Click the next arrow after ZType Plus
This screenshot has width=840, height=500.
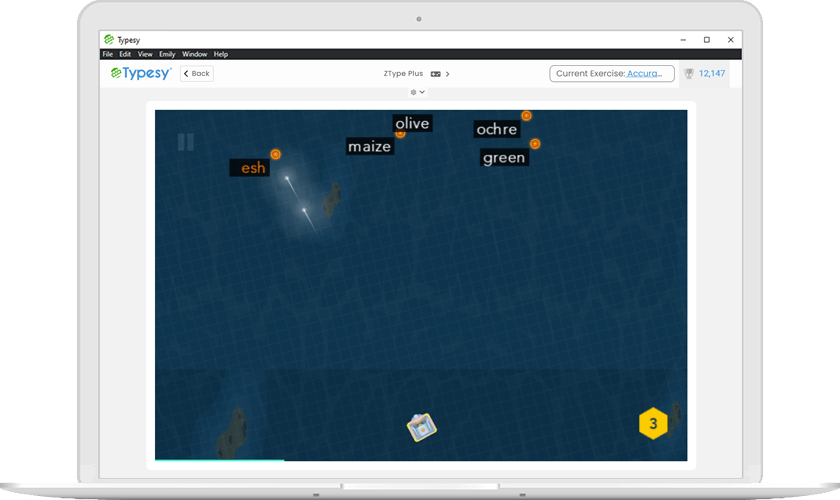click(447, 74)
